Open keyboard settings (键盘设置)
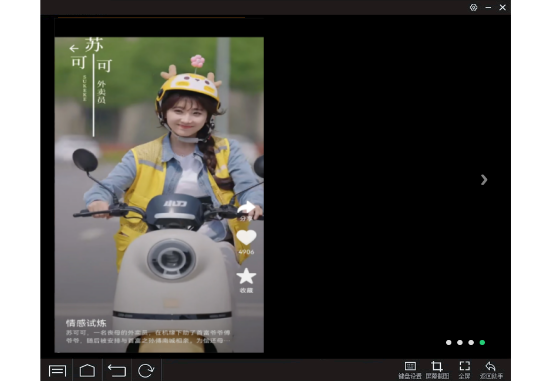This screenshot has height=381, width=550. (410, 370)
